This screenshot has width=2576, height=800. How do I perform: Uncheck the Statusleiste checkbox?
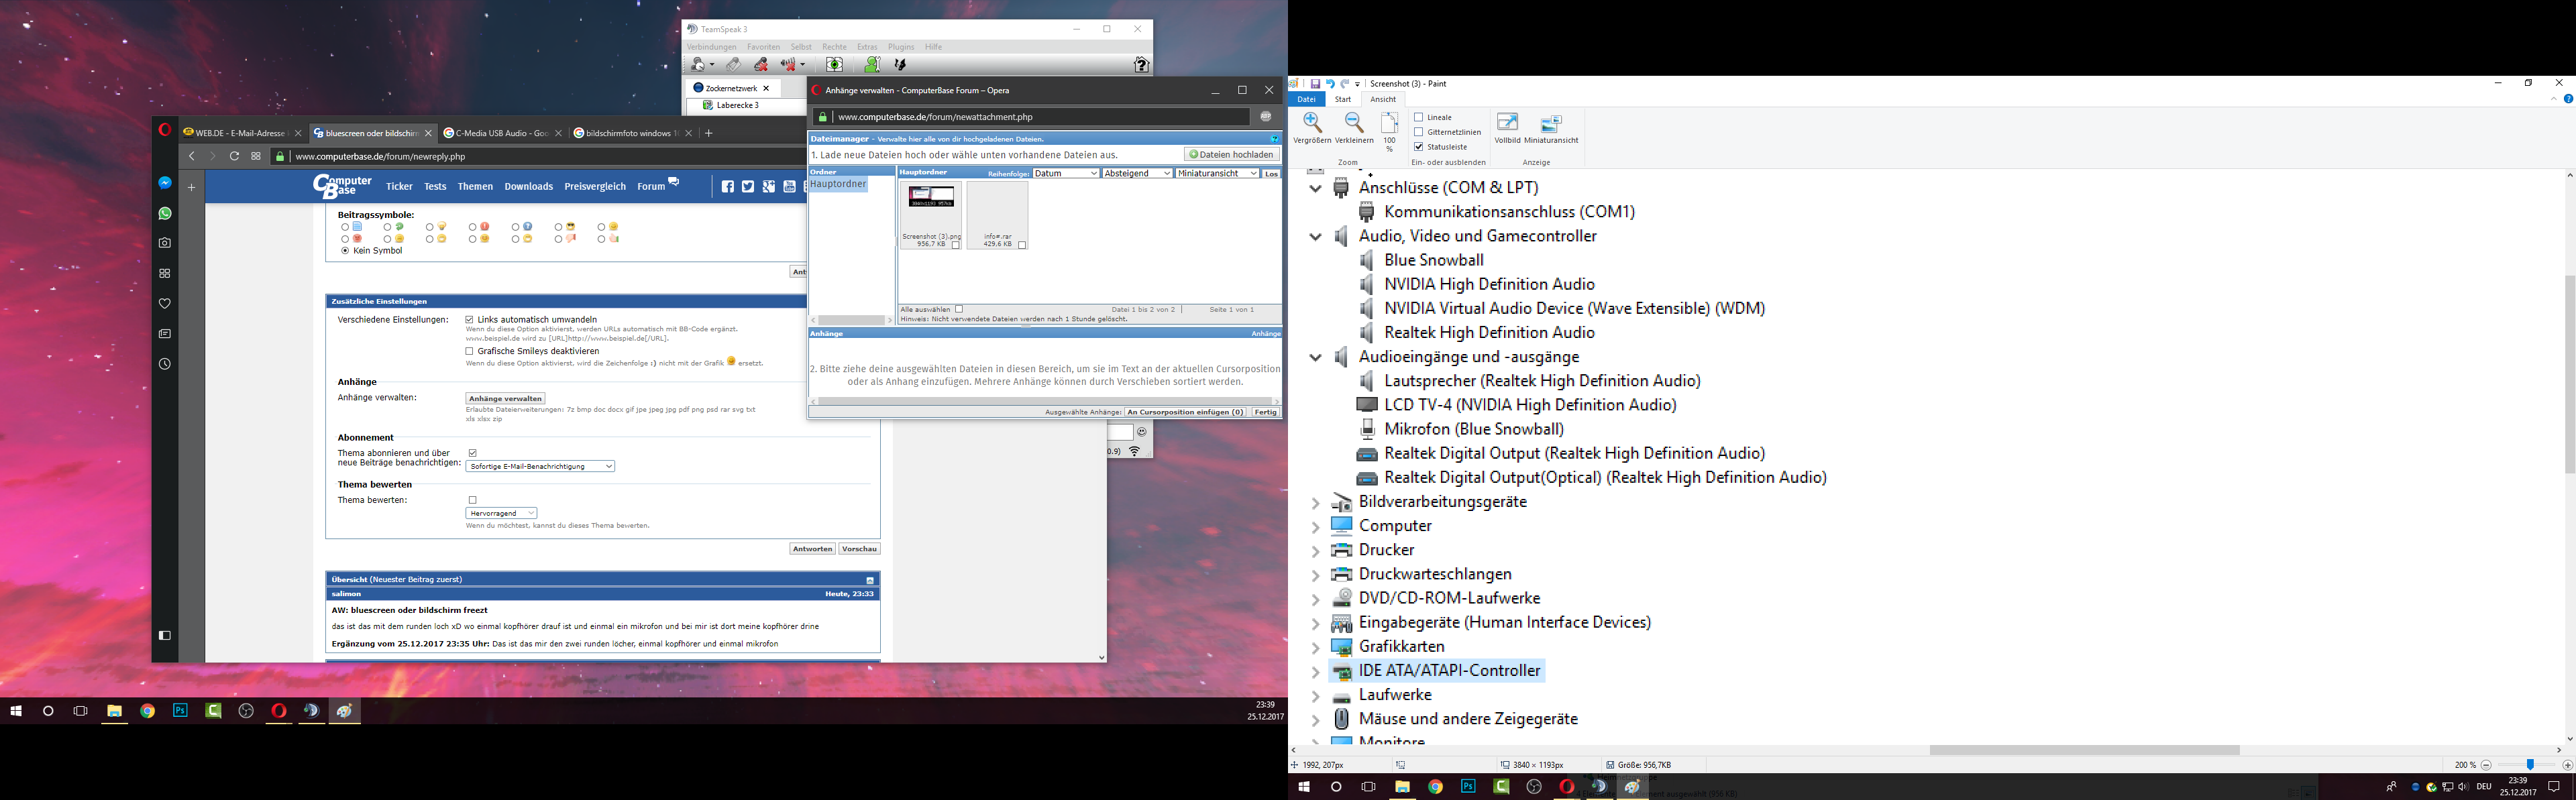point(1418,147)
